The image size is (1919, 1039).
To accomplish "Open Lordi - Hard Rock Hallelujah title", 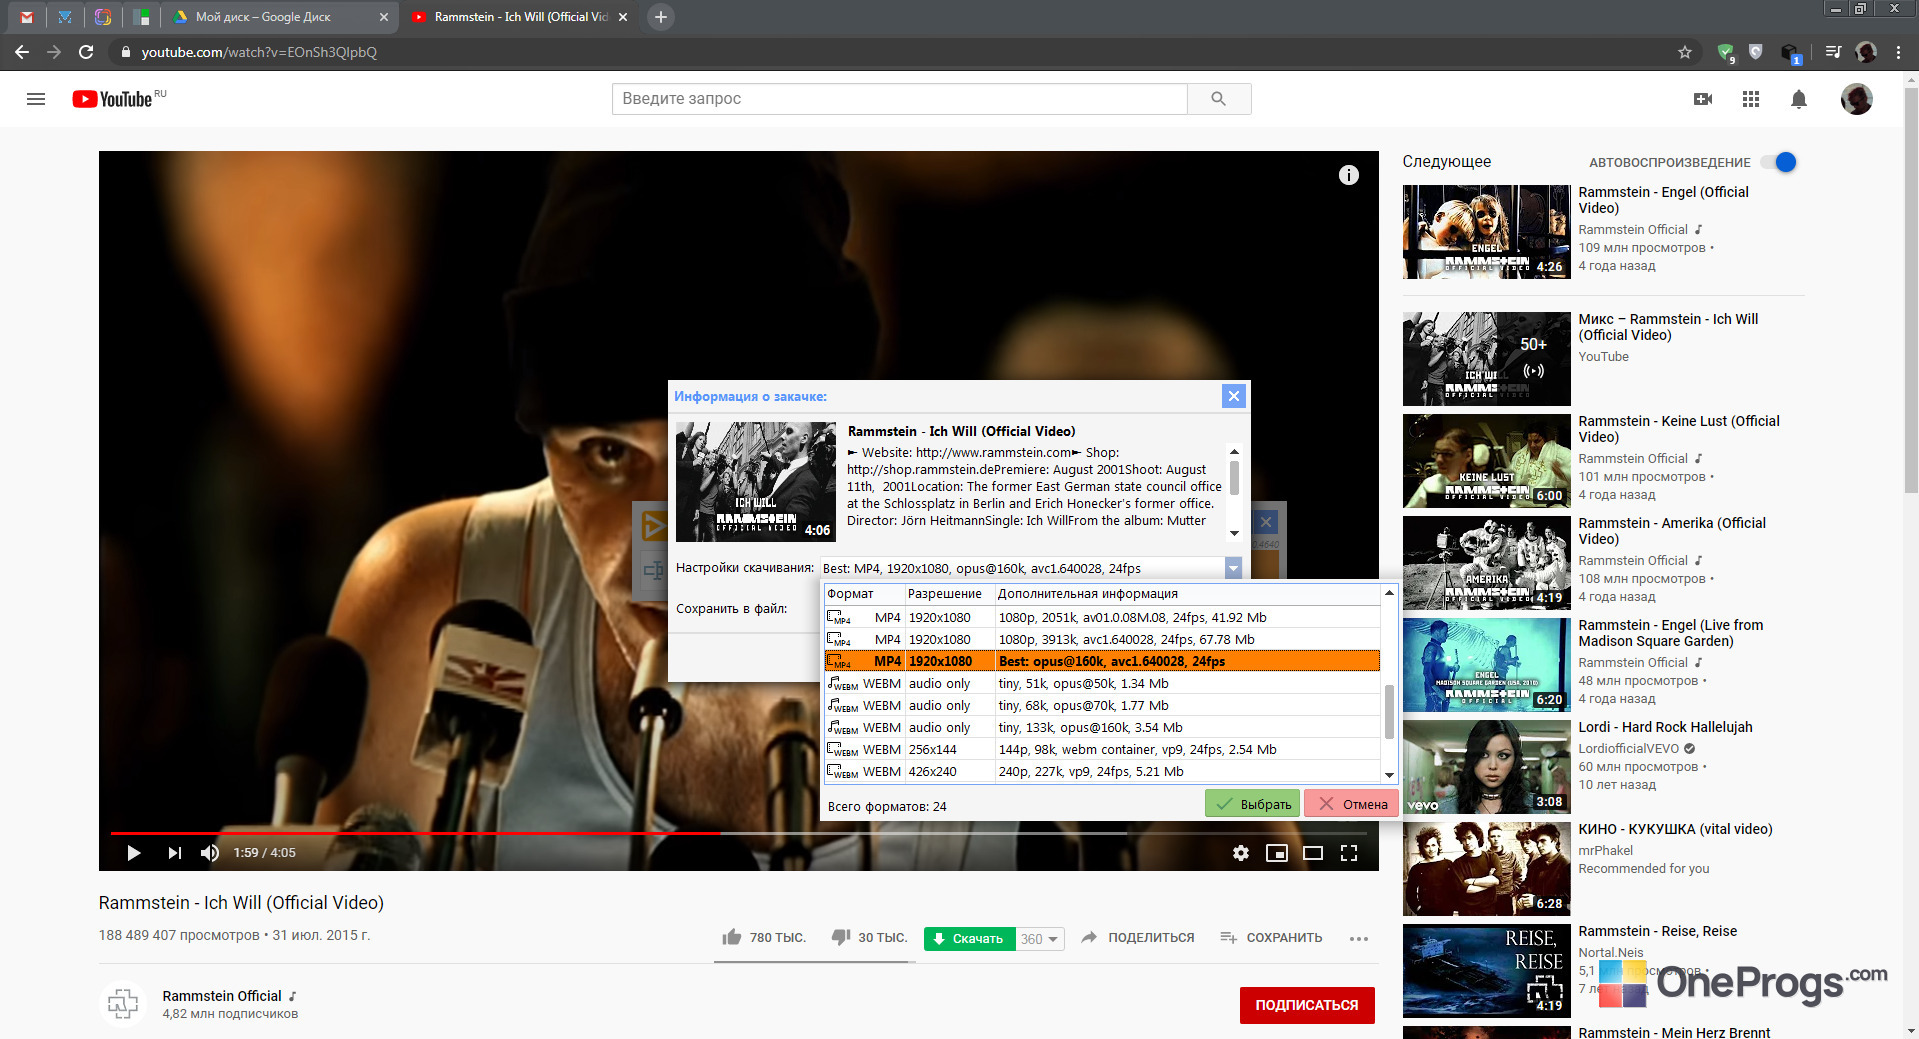I will [x=1665, y=727].
